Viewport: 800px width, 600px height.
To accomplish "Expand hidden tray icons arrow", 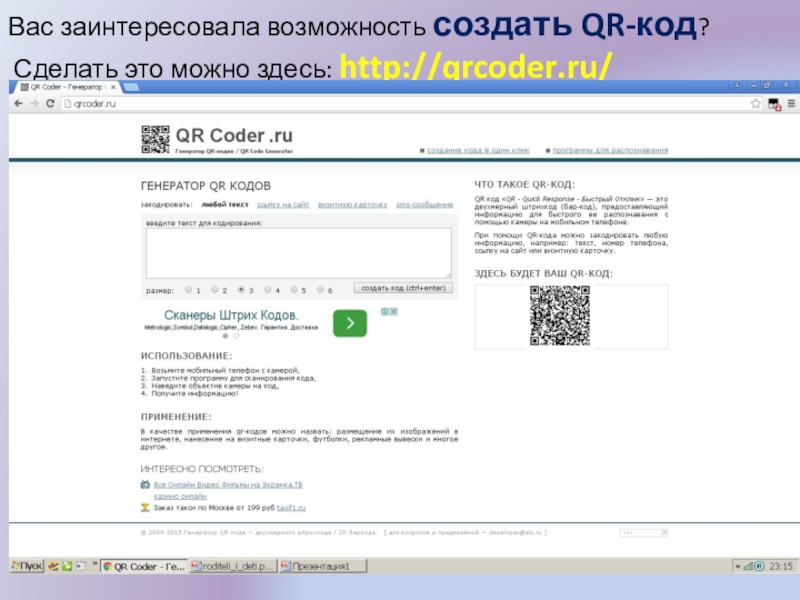I will tap(738, 566).
